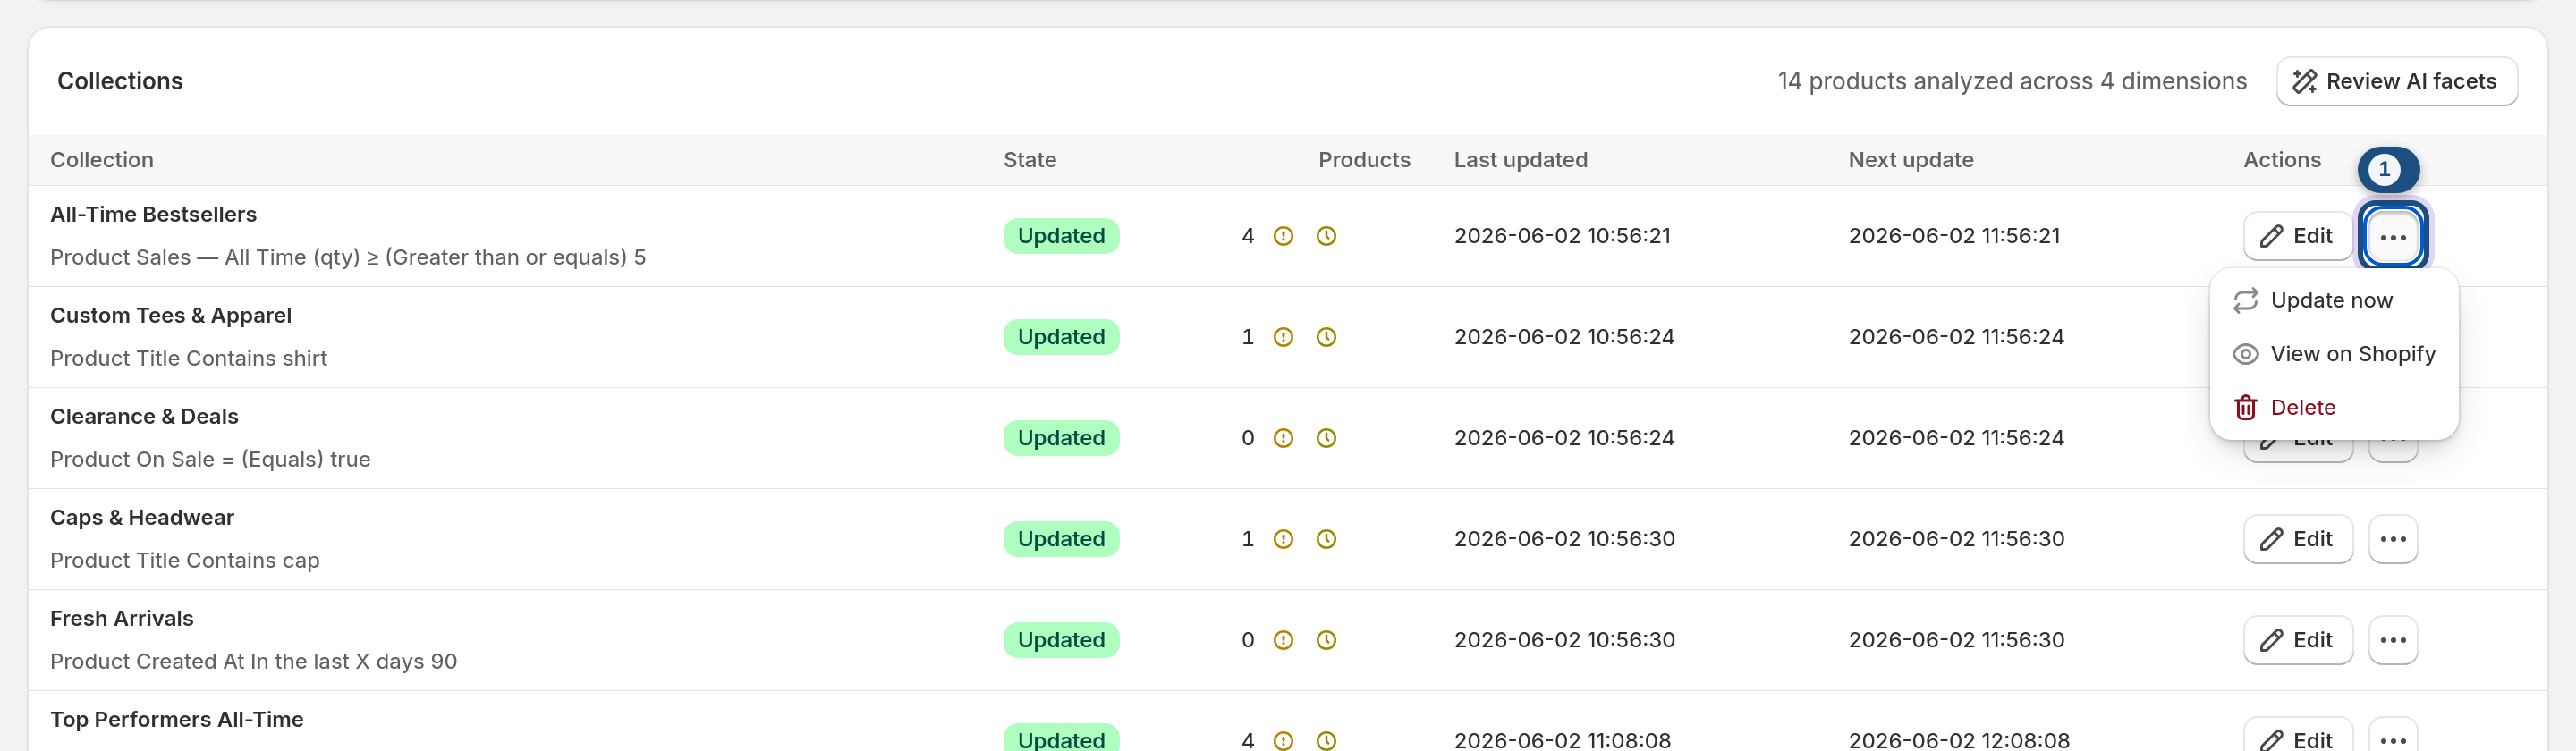Click the clock icon for Custom Tees & Apparel

[x=1326, y=337]
